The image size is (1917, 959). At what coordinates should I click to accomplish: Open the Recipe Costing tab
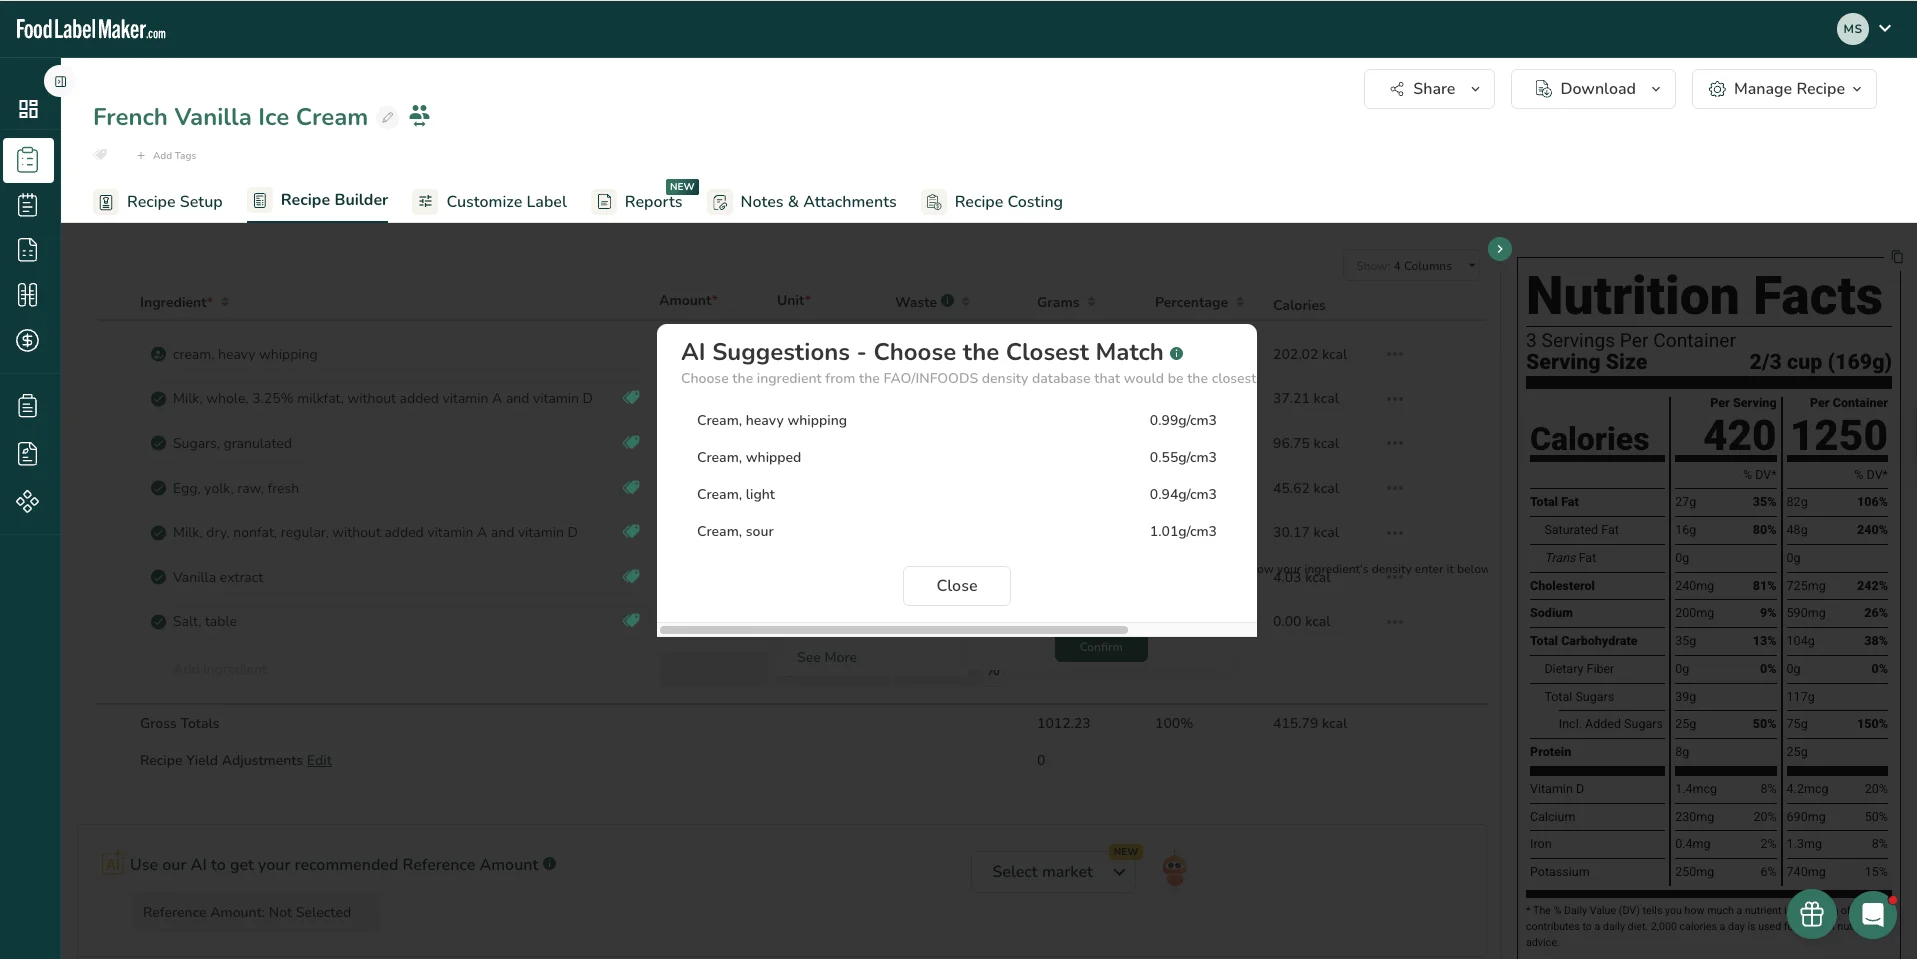tap(993, 201)
